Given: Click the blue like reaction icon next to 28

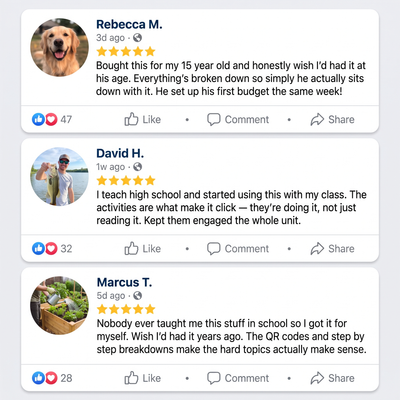Looking at the screenshot, I should coord(38,378).
